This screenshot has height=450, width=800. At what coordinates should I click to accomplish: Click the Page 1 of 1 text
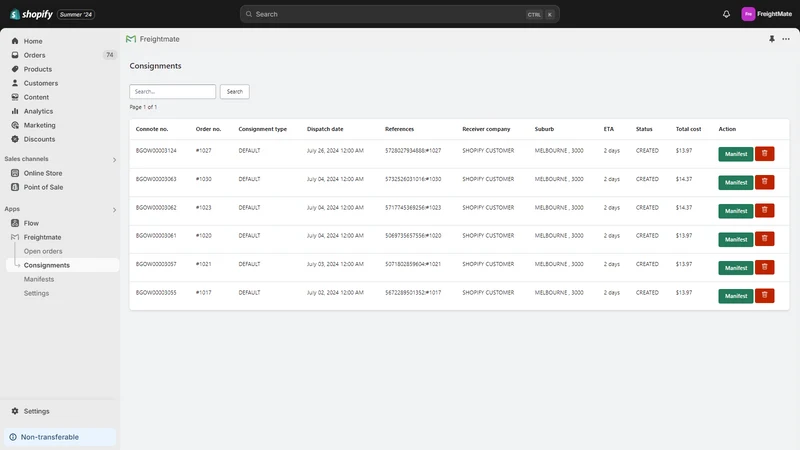[143, 107]
